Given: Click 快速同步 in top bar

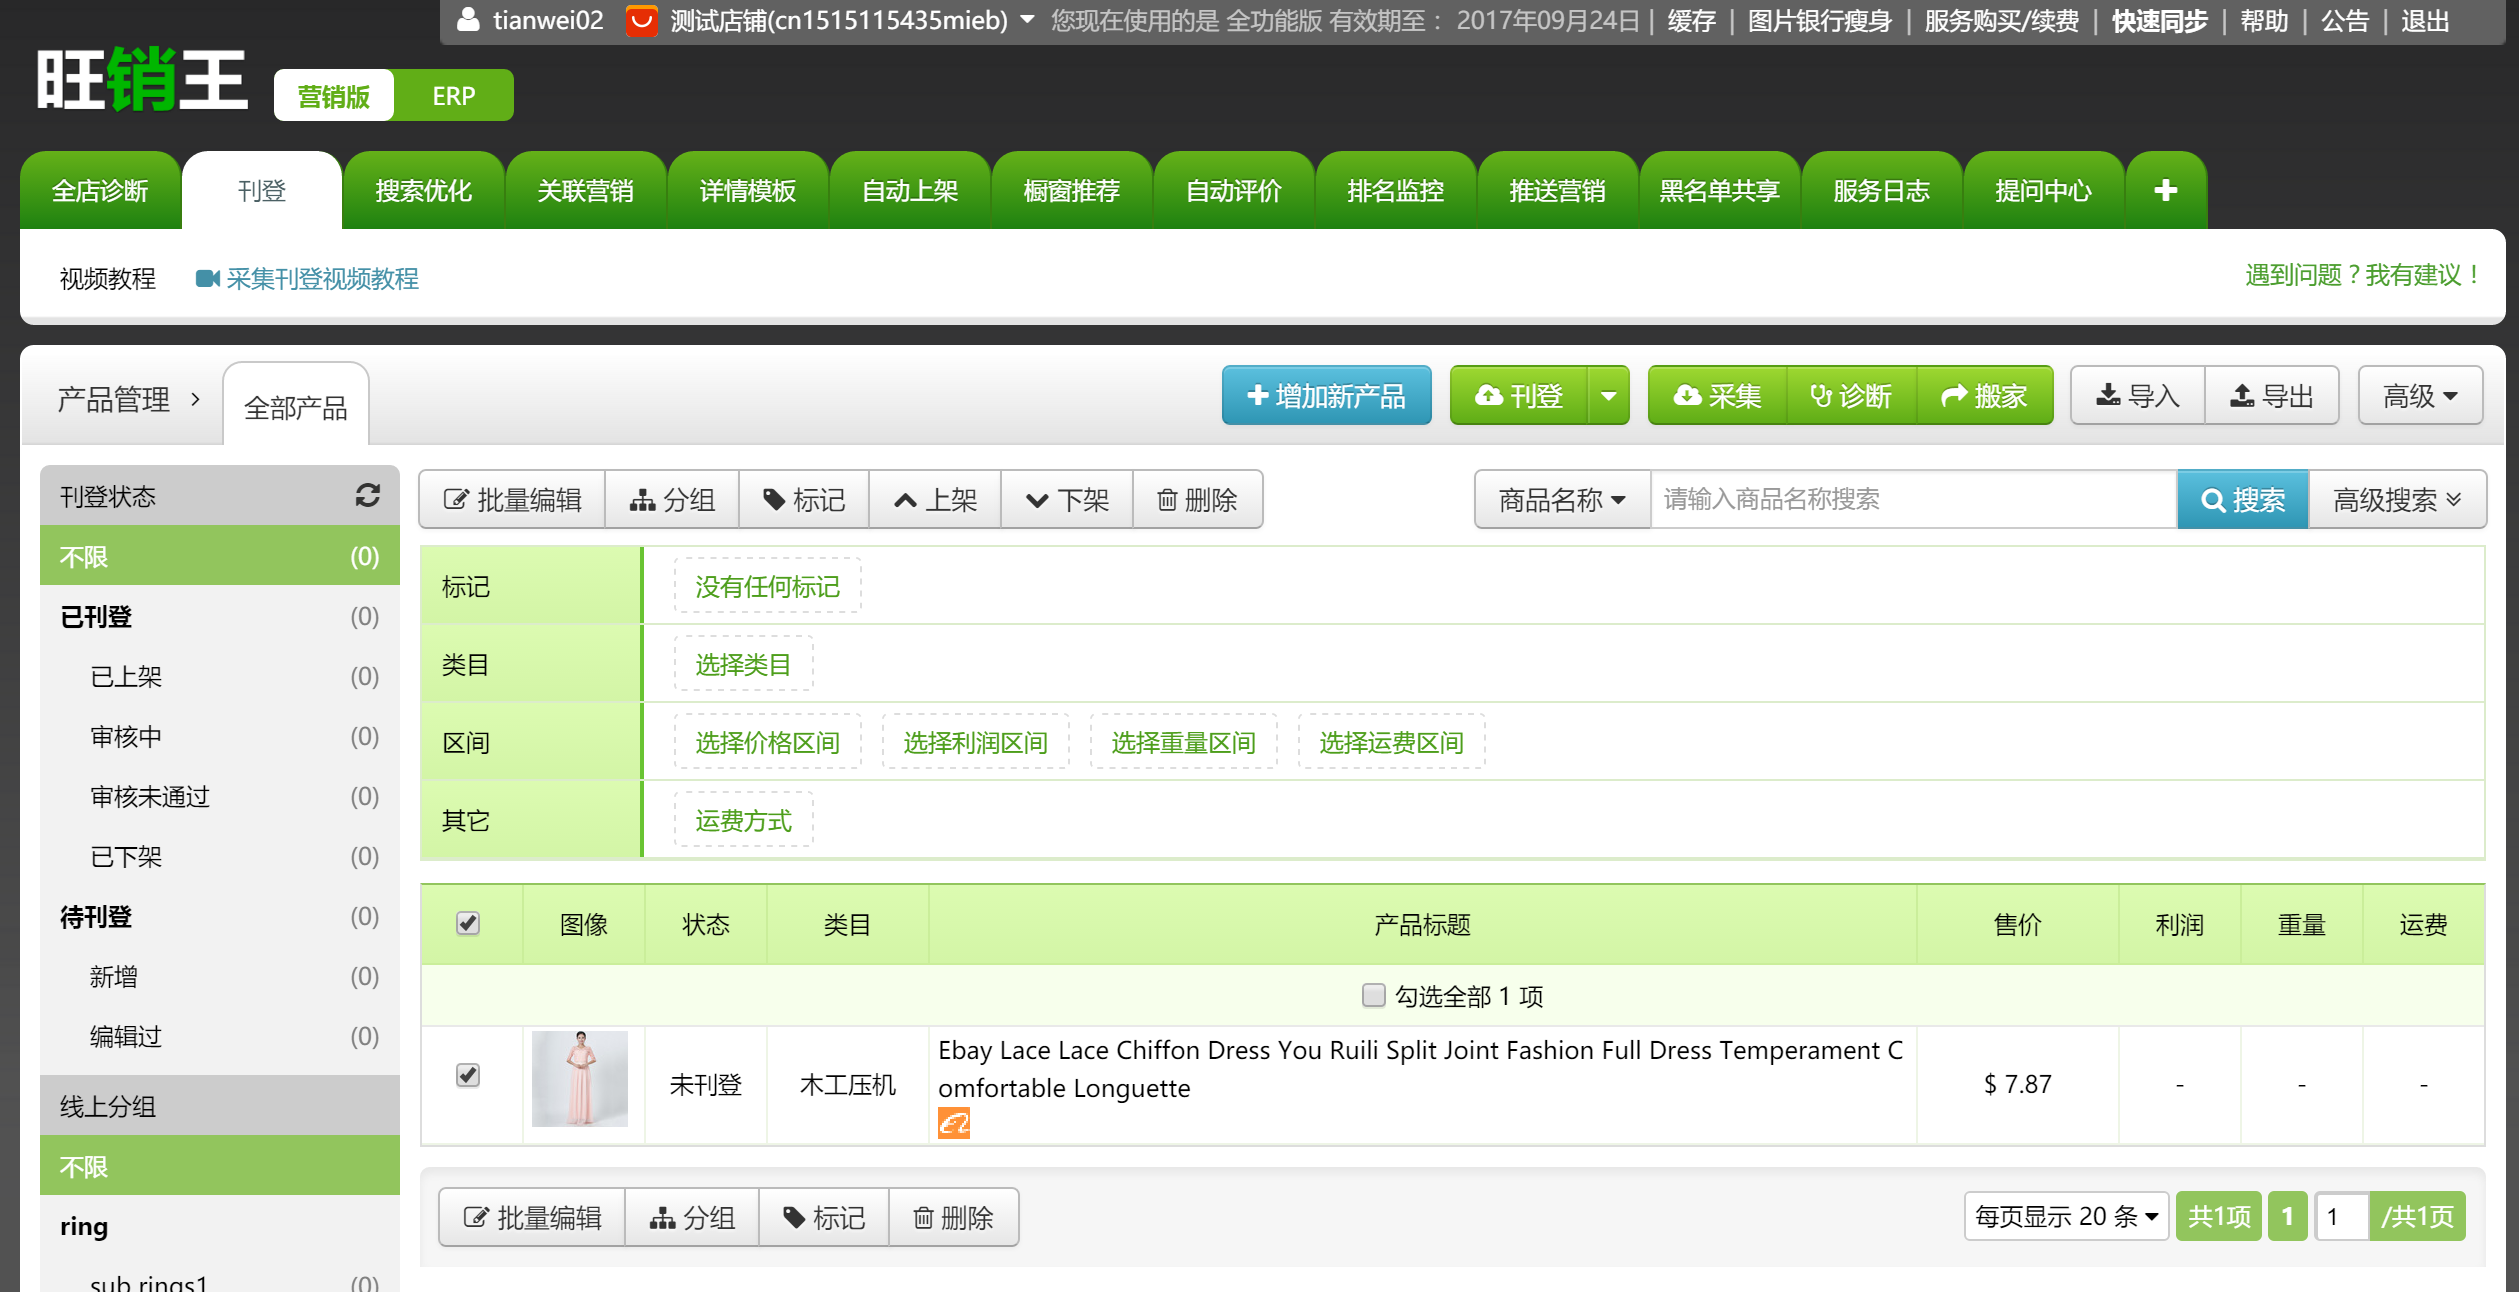Looking at the screenshot, I should coord(2159,20).
